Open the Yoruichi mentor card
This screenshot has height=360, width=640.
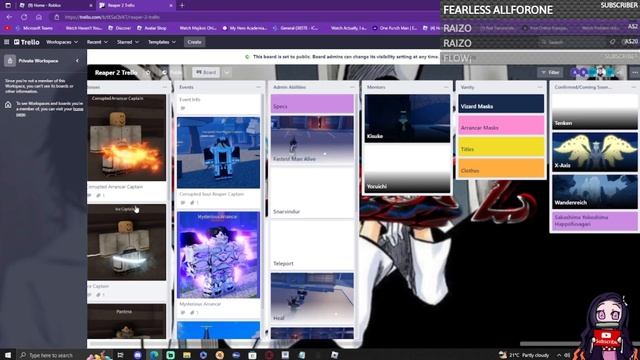(x=407, y=169)
